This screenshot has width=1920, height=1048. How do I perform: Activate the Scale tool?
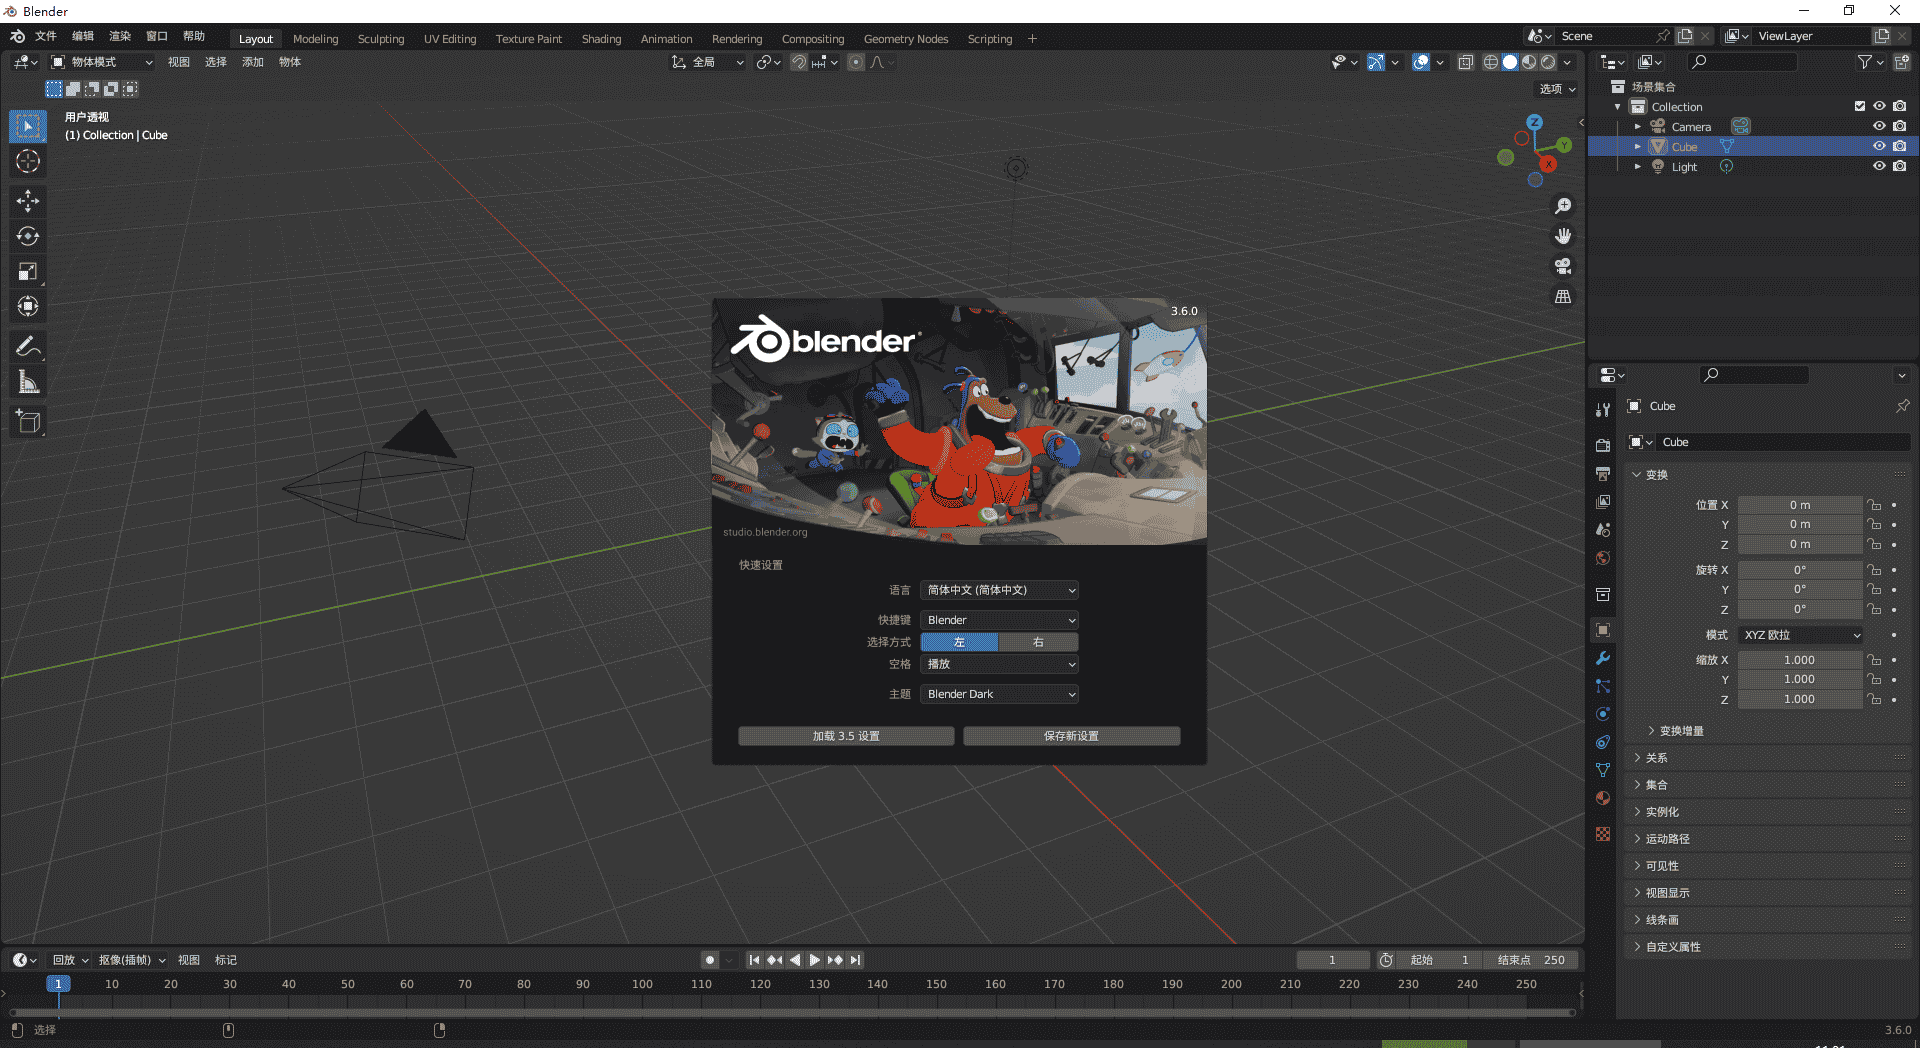(x=28, y=271)
